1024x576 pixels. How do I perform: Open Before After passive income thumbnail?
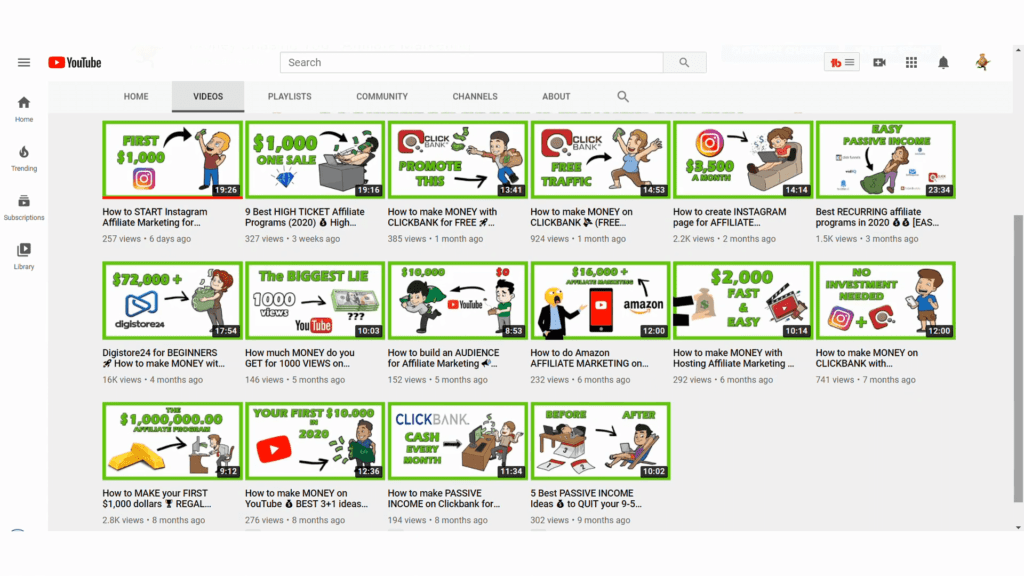pyautogui.click(x=600, y=441)
